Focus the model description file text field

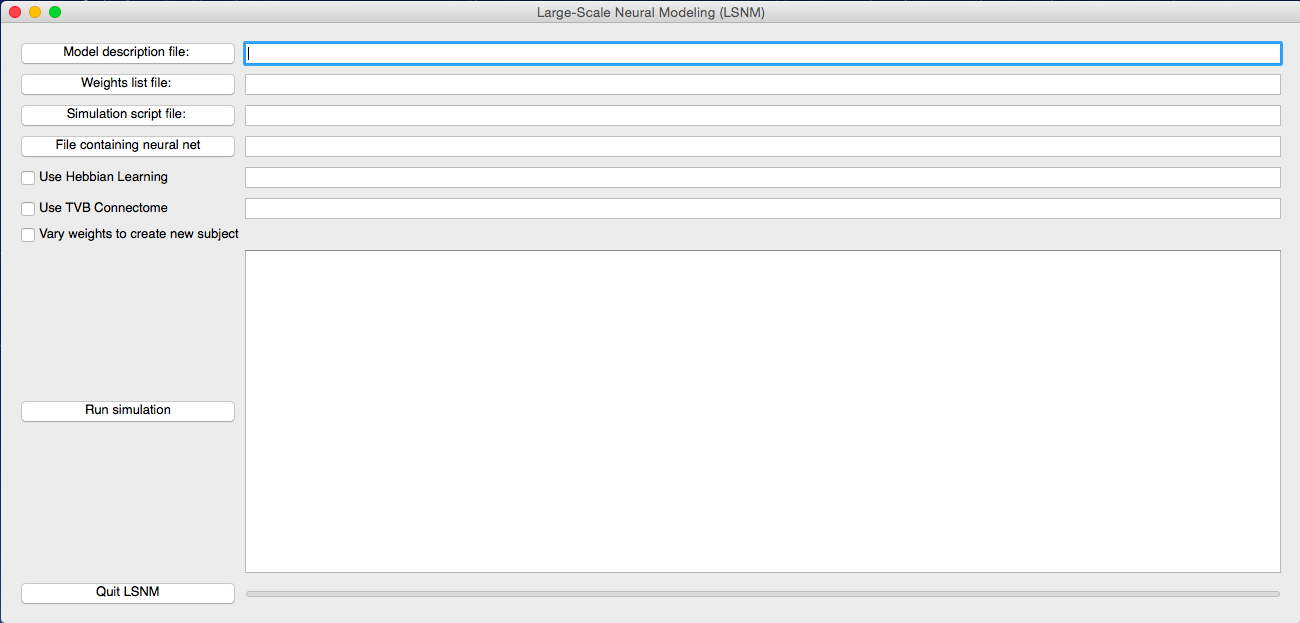[x=762, y=53]
